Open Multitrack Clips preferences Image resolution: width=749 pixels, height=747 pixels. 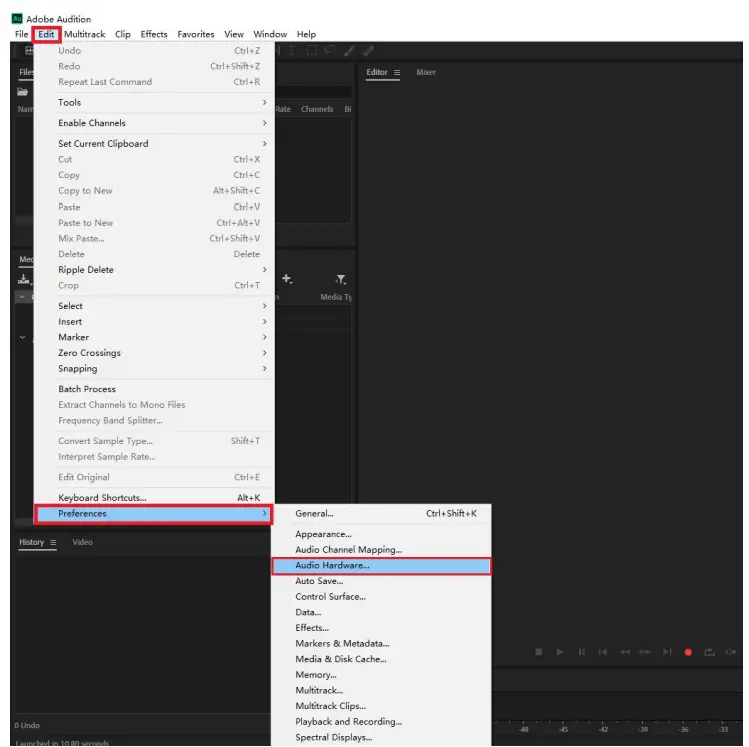click(381, 706)
